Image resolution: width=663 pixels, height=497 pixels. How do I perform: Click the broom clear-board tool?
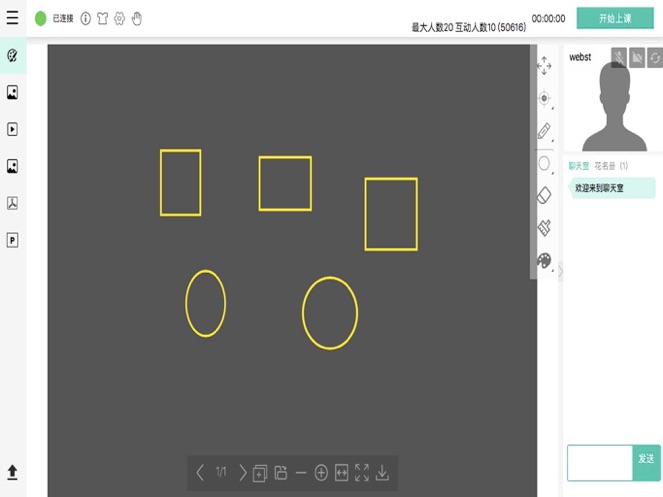point(544,228)
